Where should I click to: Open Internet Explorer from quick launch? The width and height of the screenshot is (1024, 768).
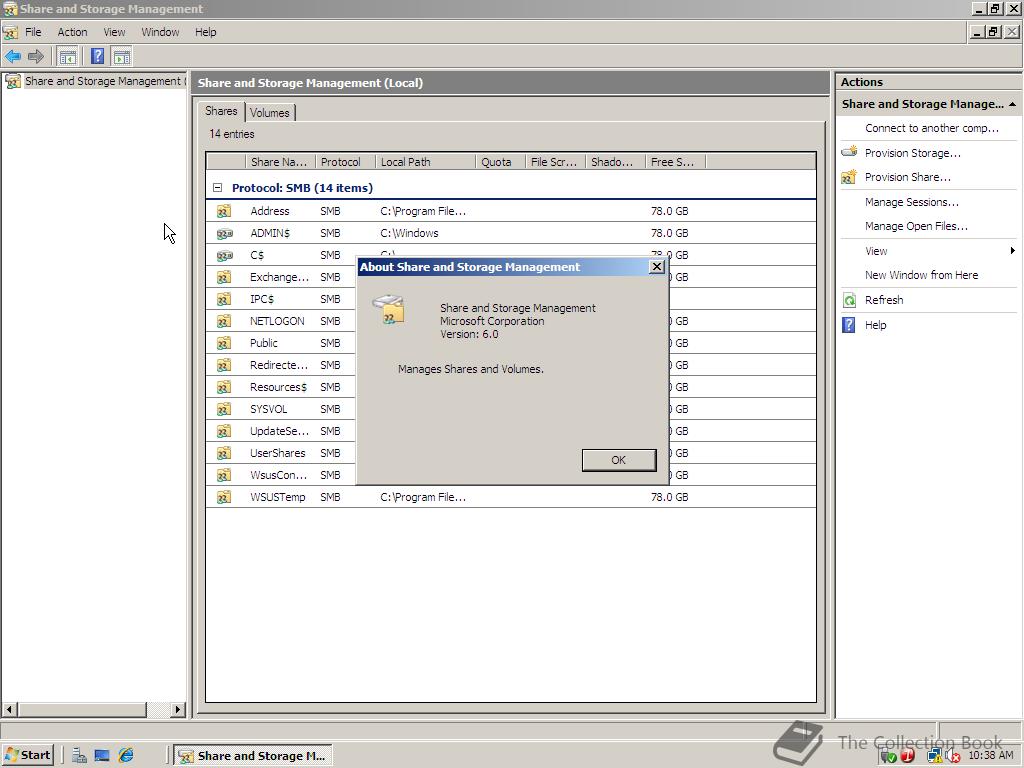tap(125, 756)
